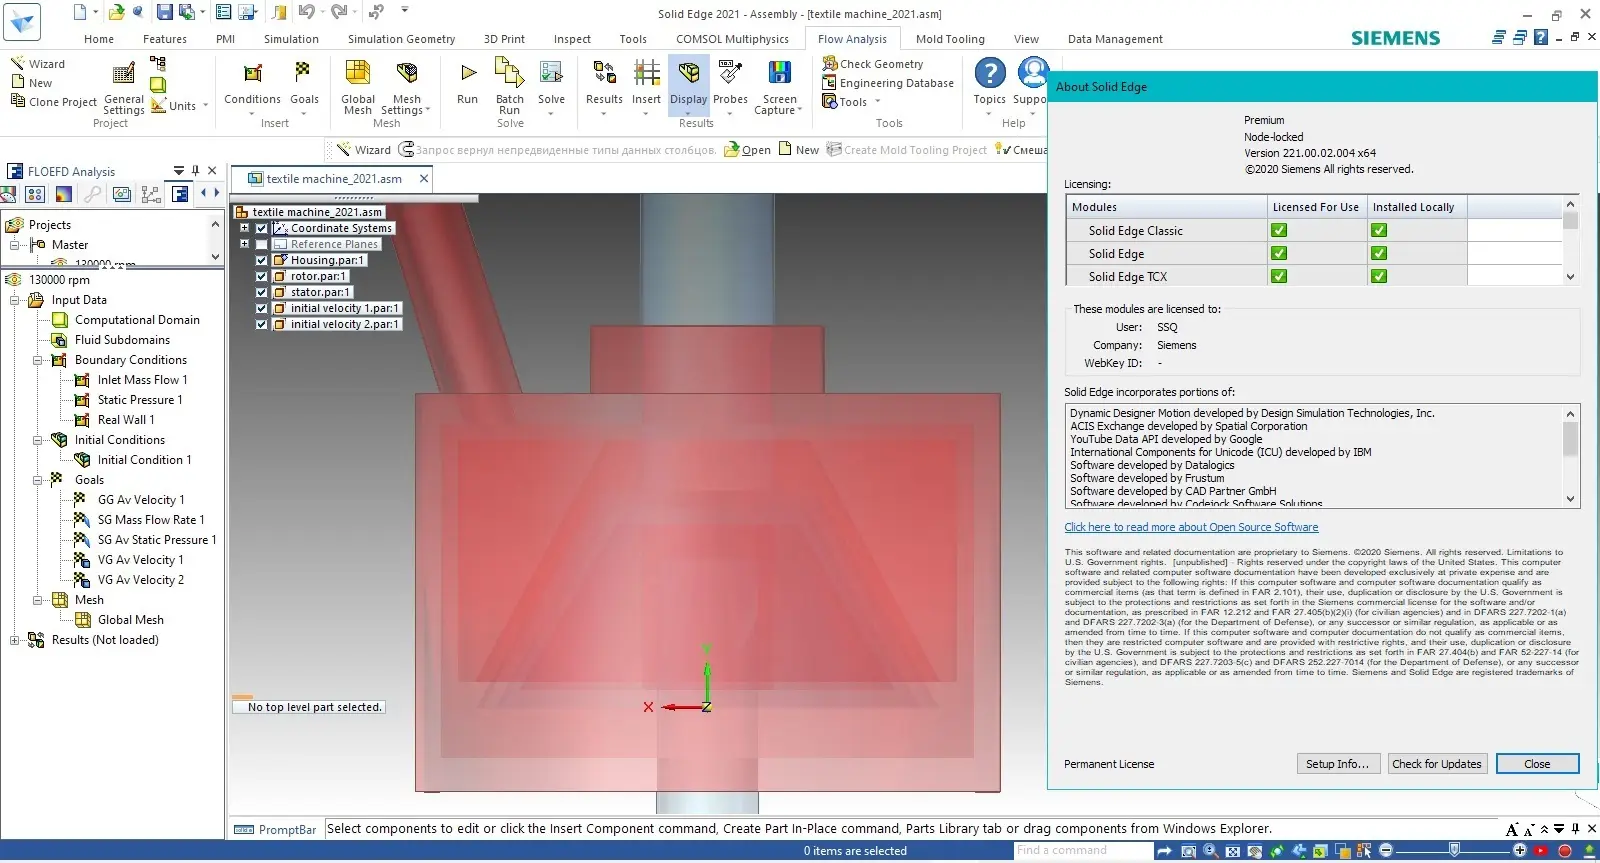
Task: Expand Coordinate Systems in PathFinder tree
Action: coord(244,228)
